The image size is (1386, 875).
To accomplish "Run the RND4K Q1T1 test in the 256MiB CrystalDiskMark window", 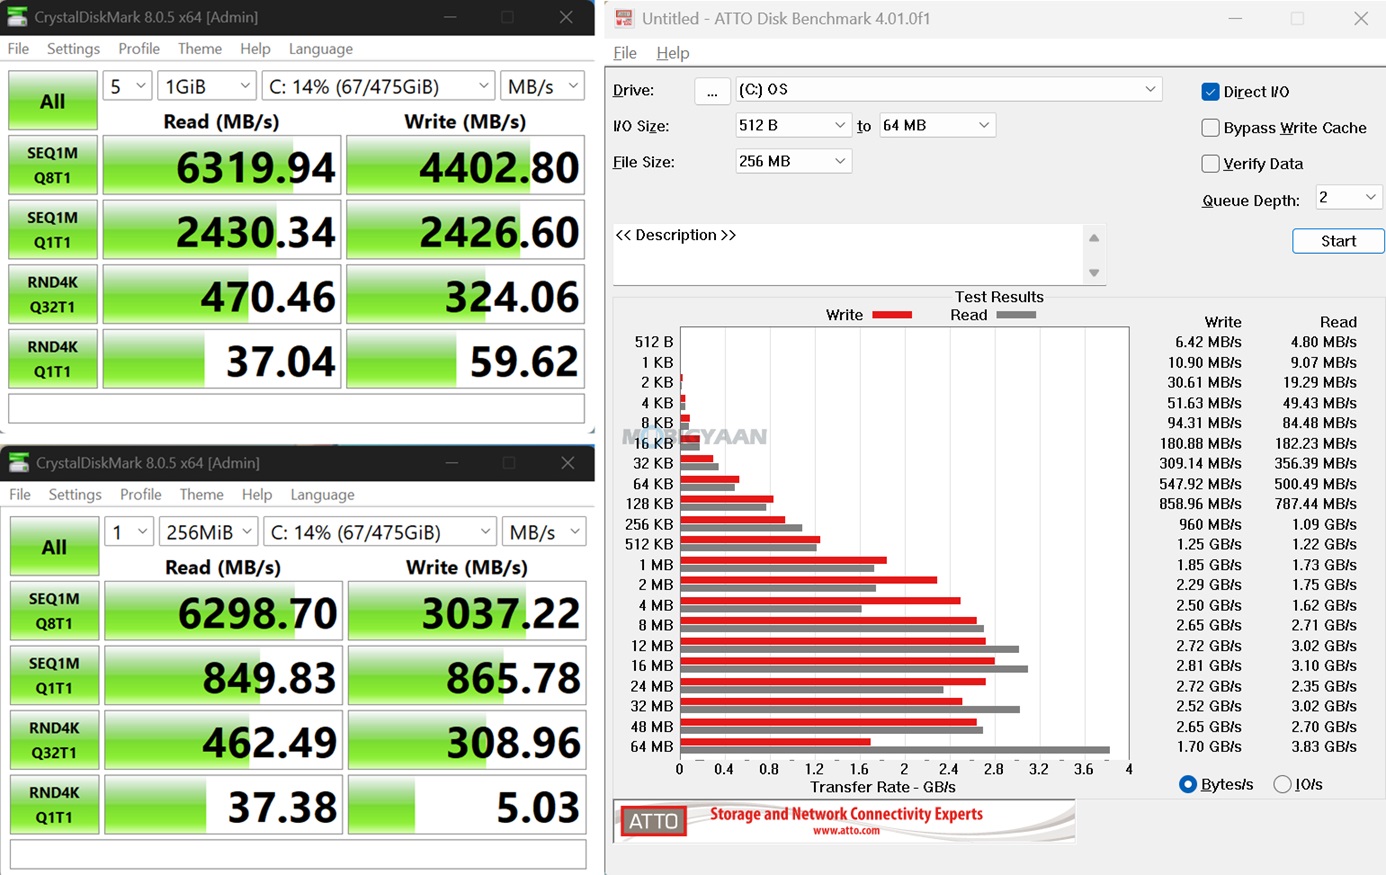I will click(x=54, y=805).
